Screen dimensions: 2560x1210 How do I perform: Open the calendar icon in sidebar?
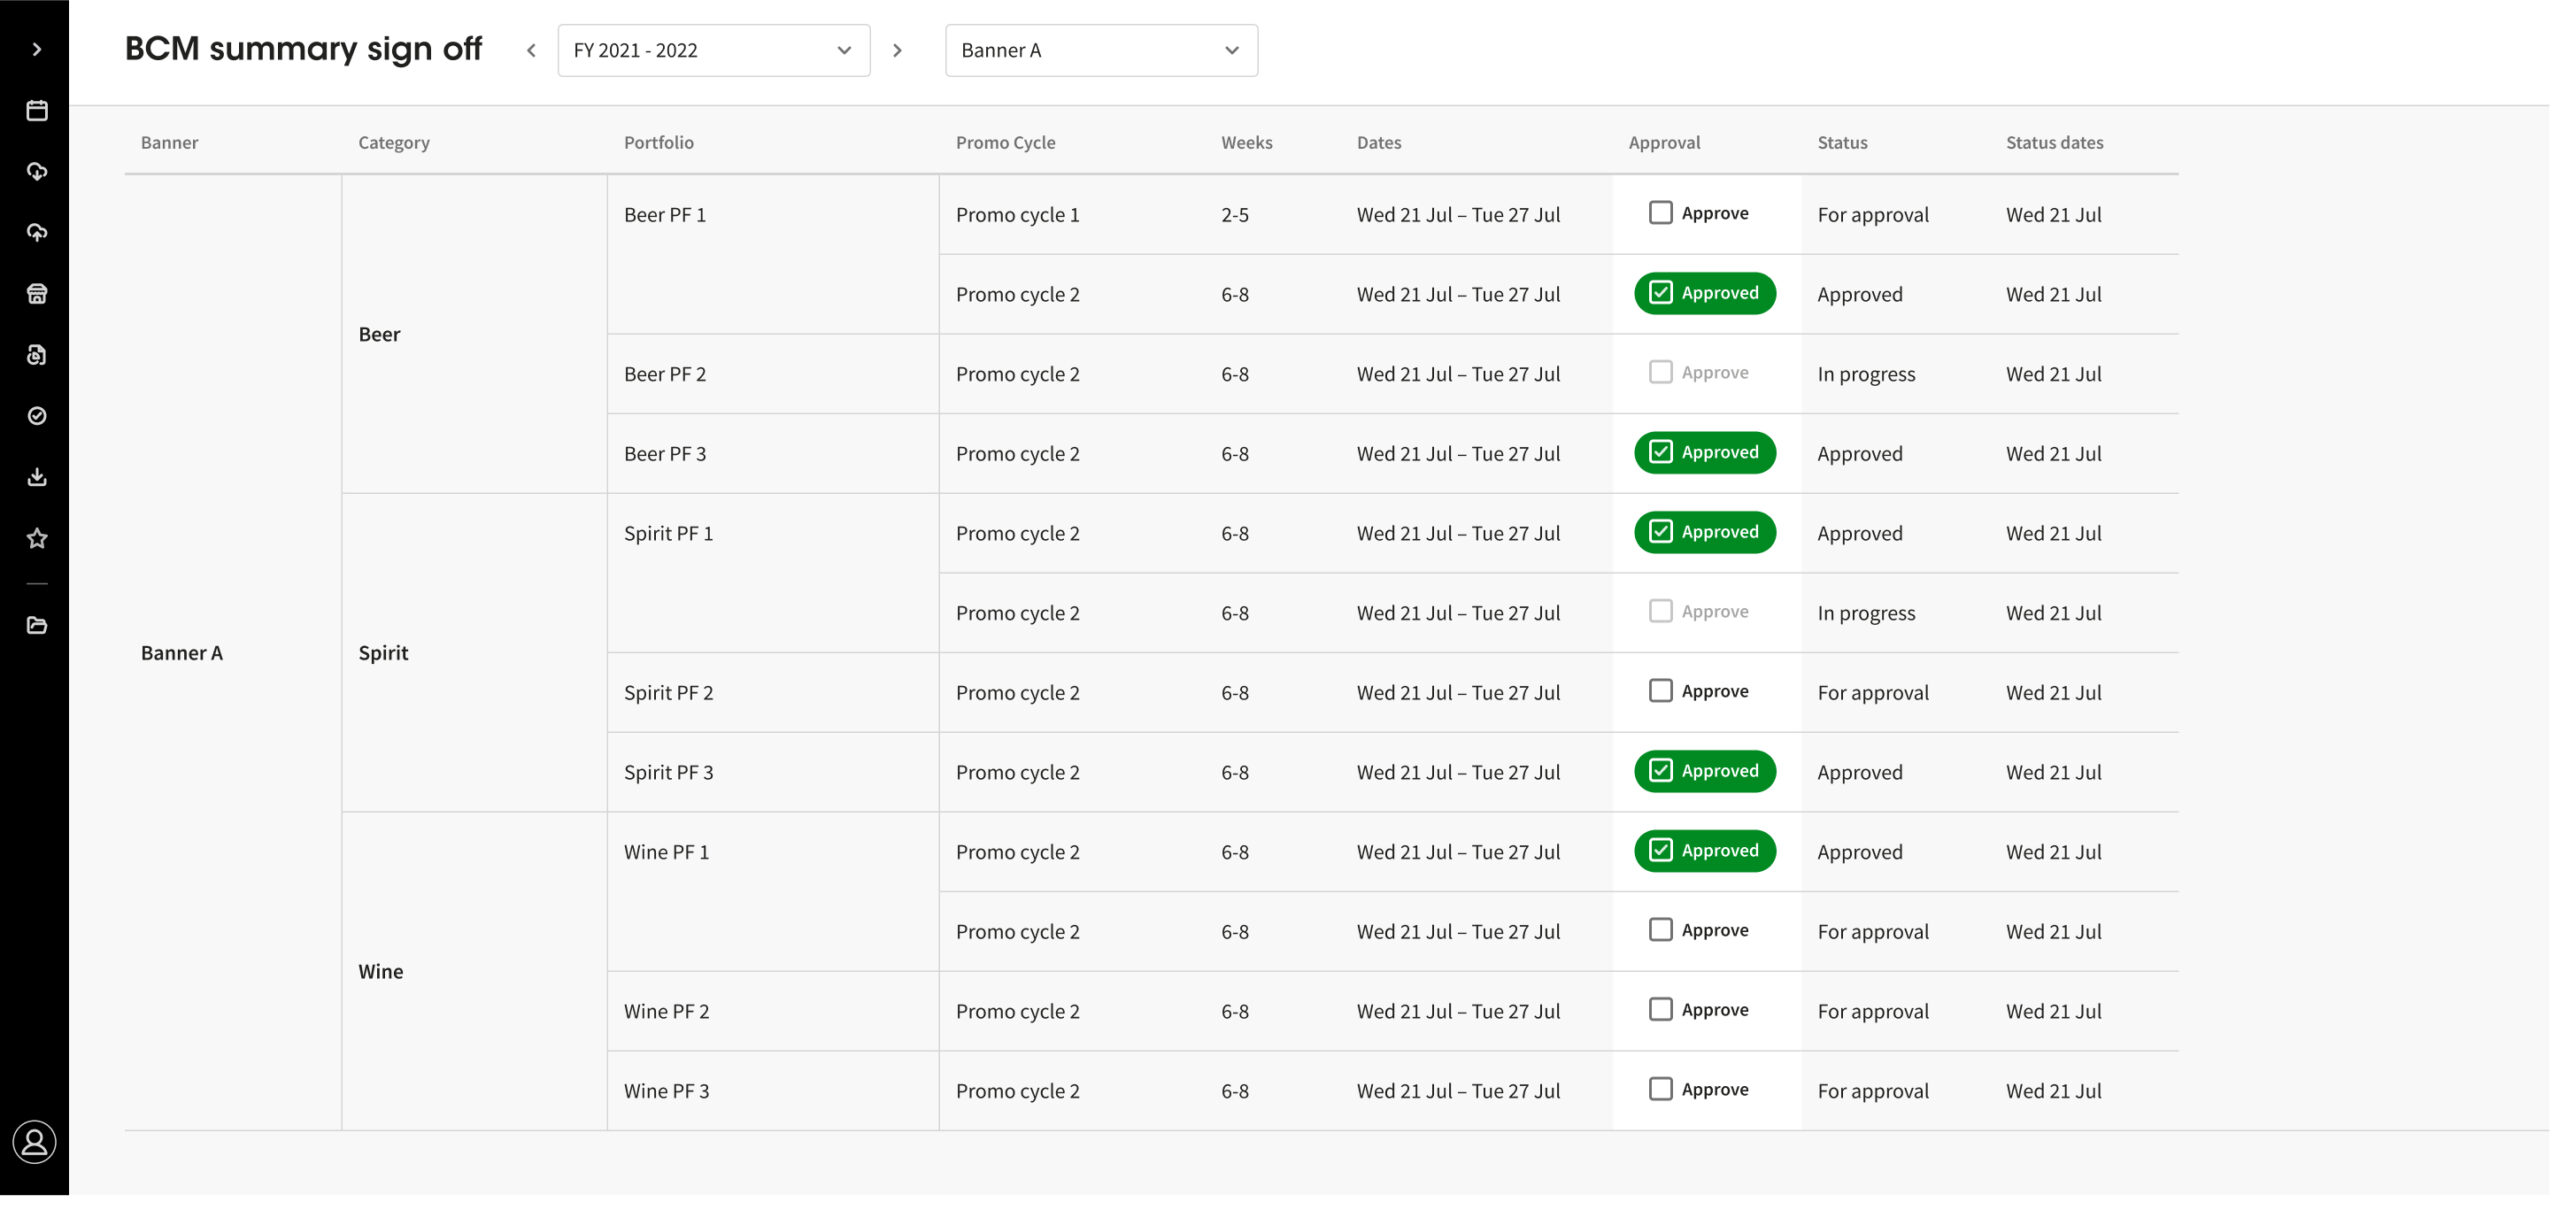click(37, 110)
